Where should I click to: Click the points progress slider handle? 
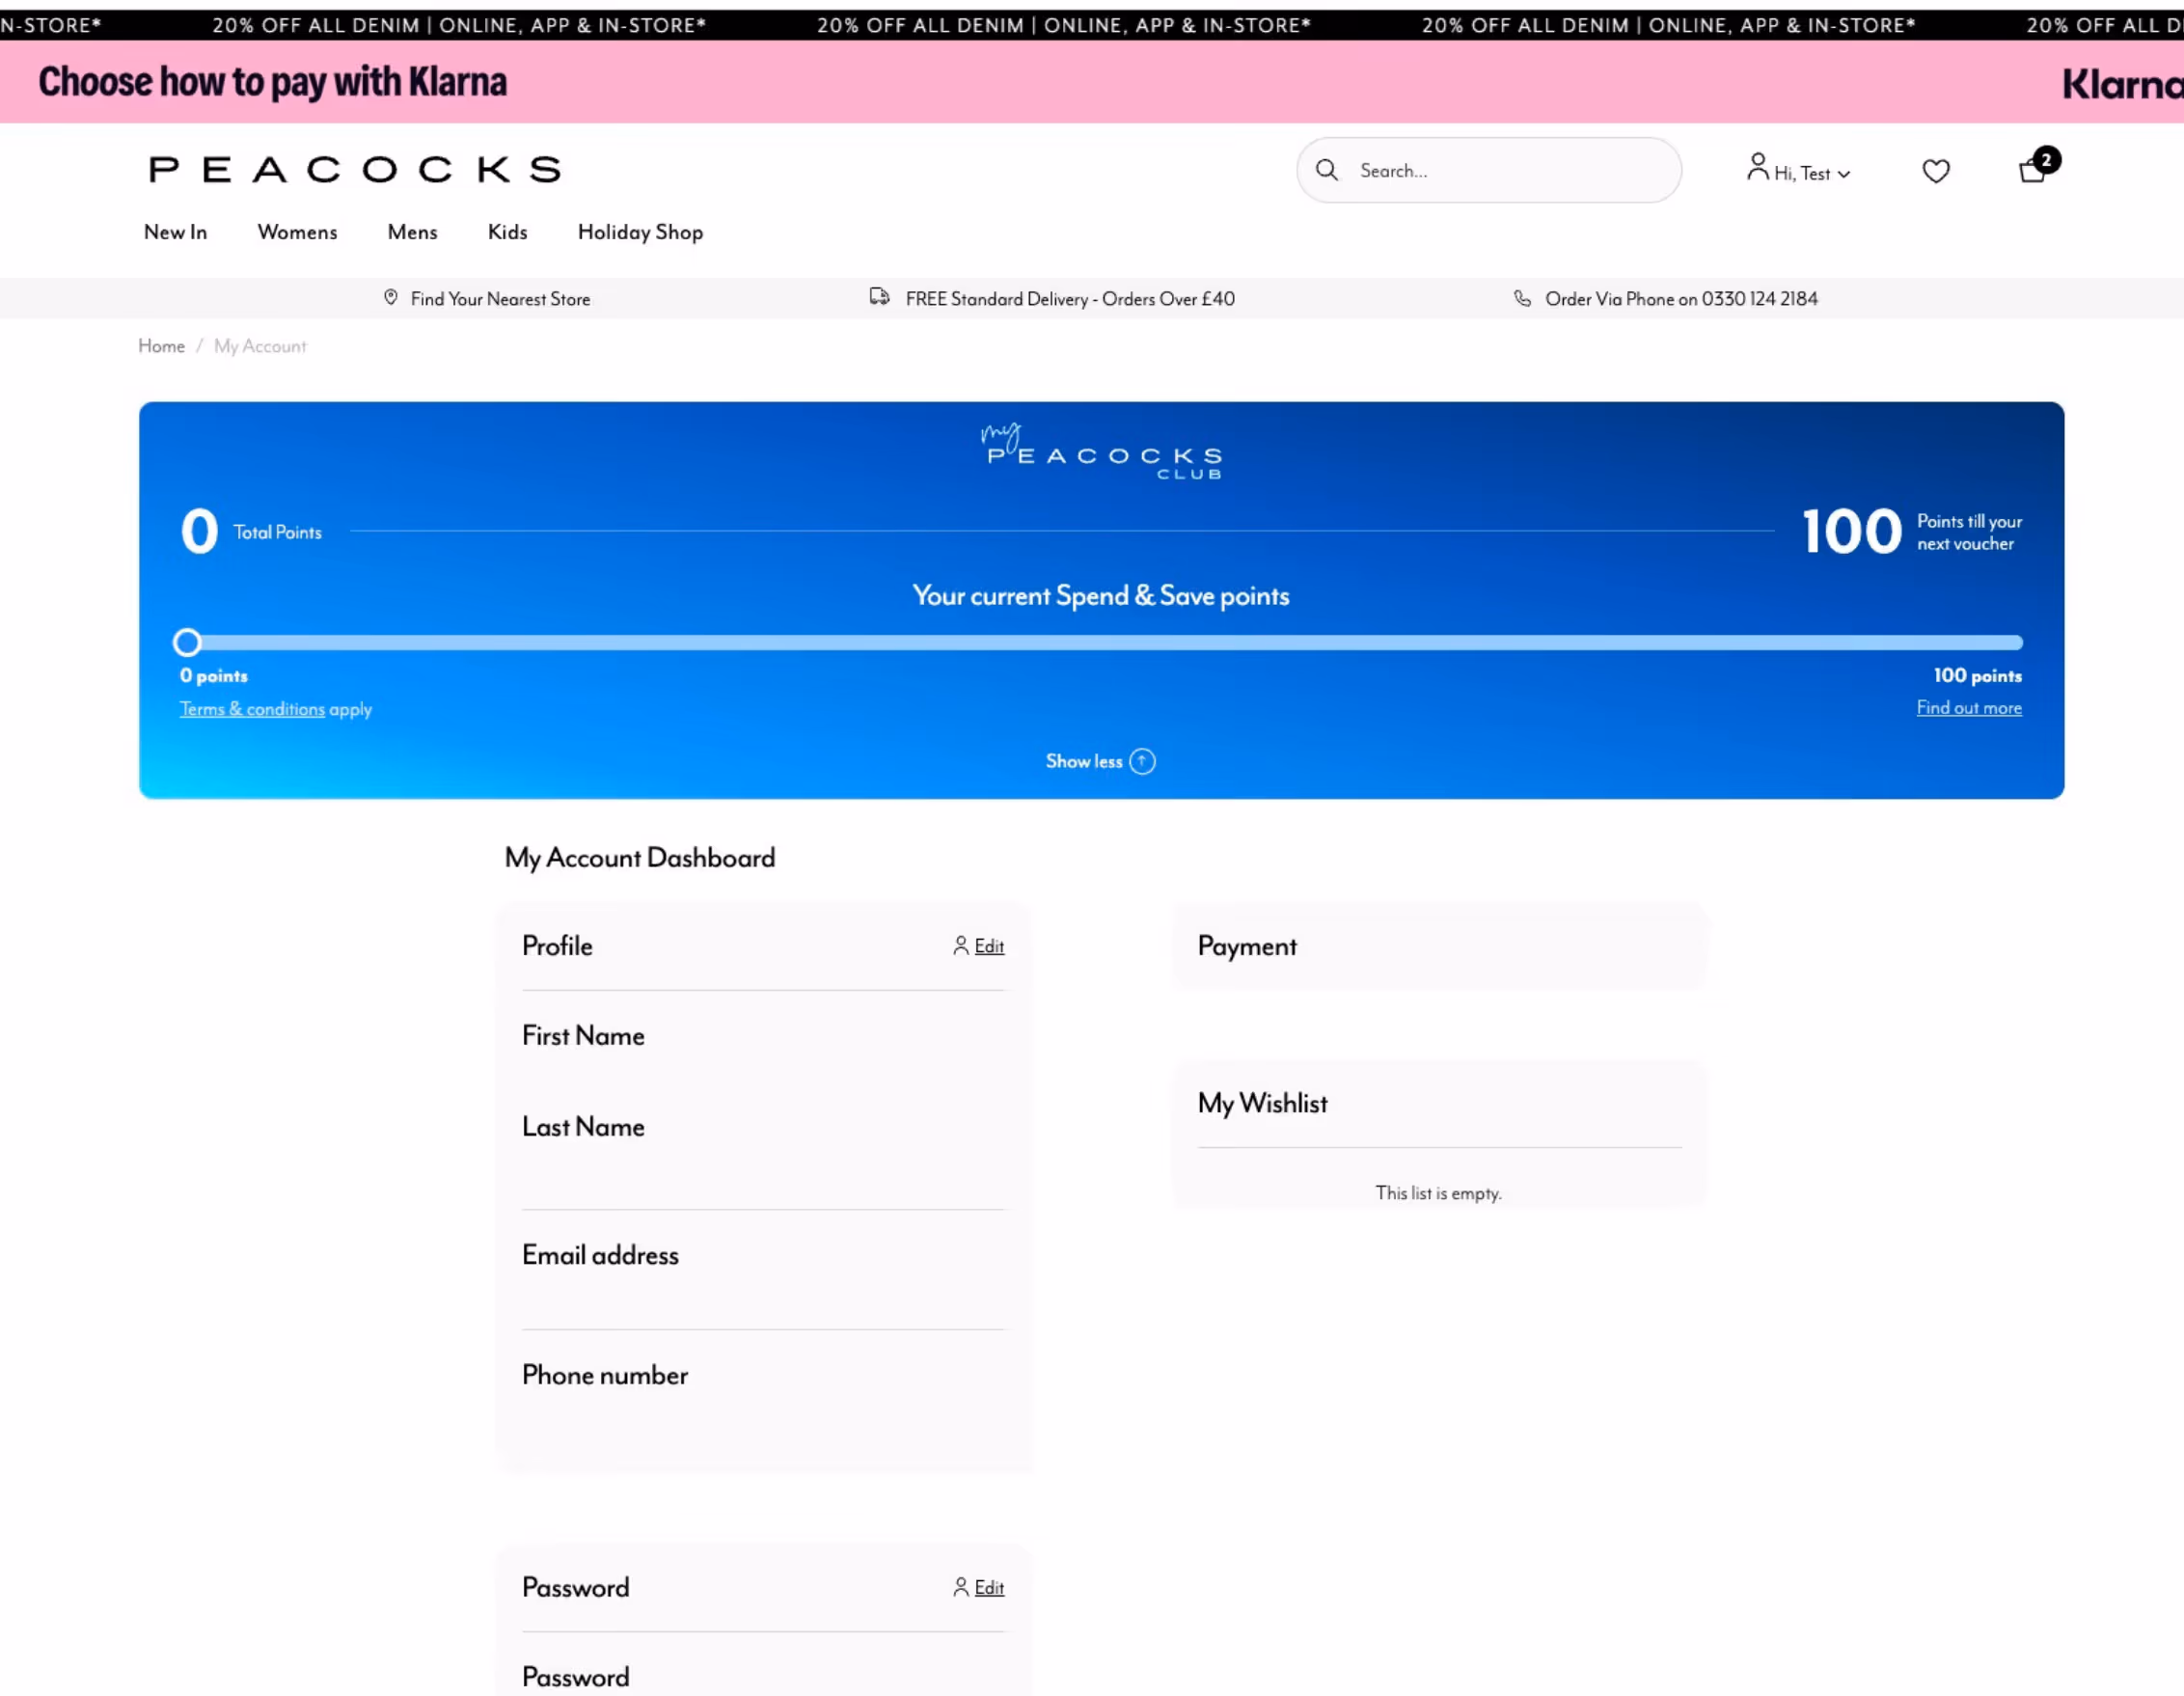point(187,642)
